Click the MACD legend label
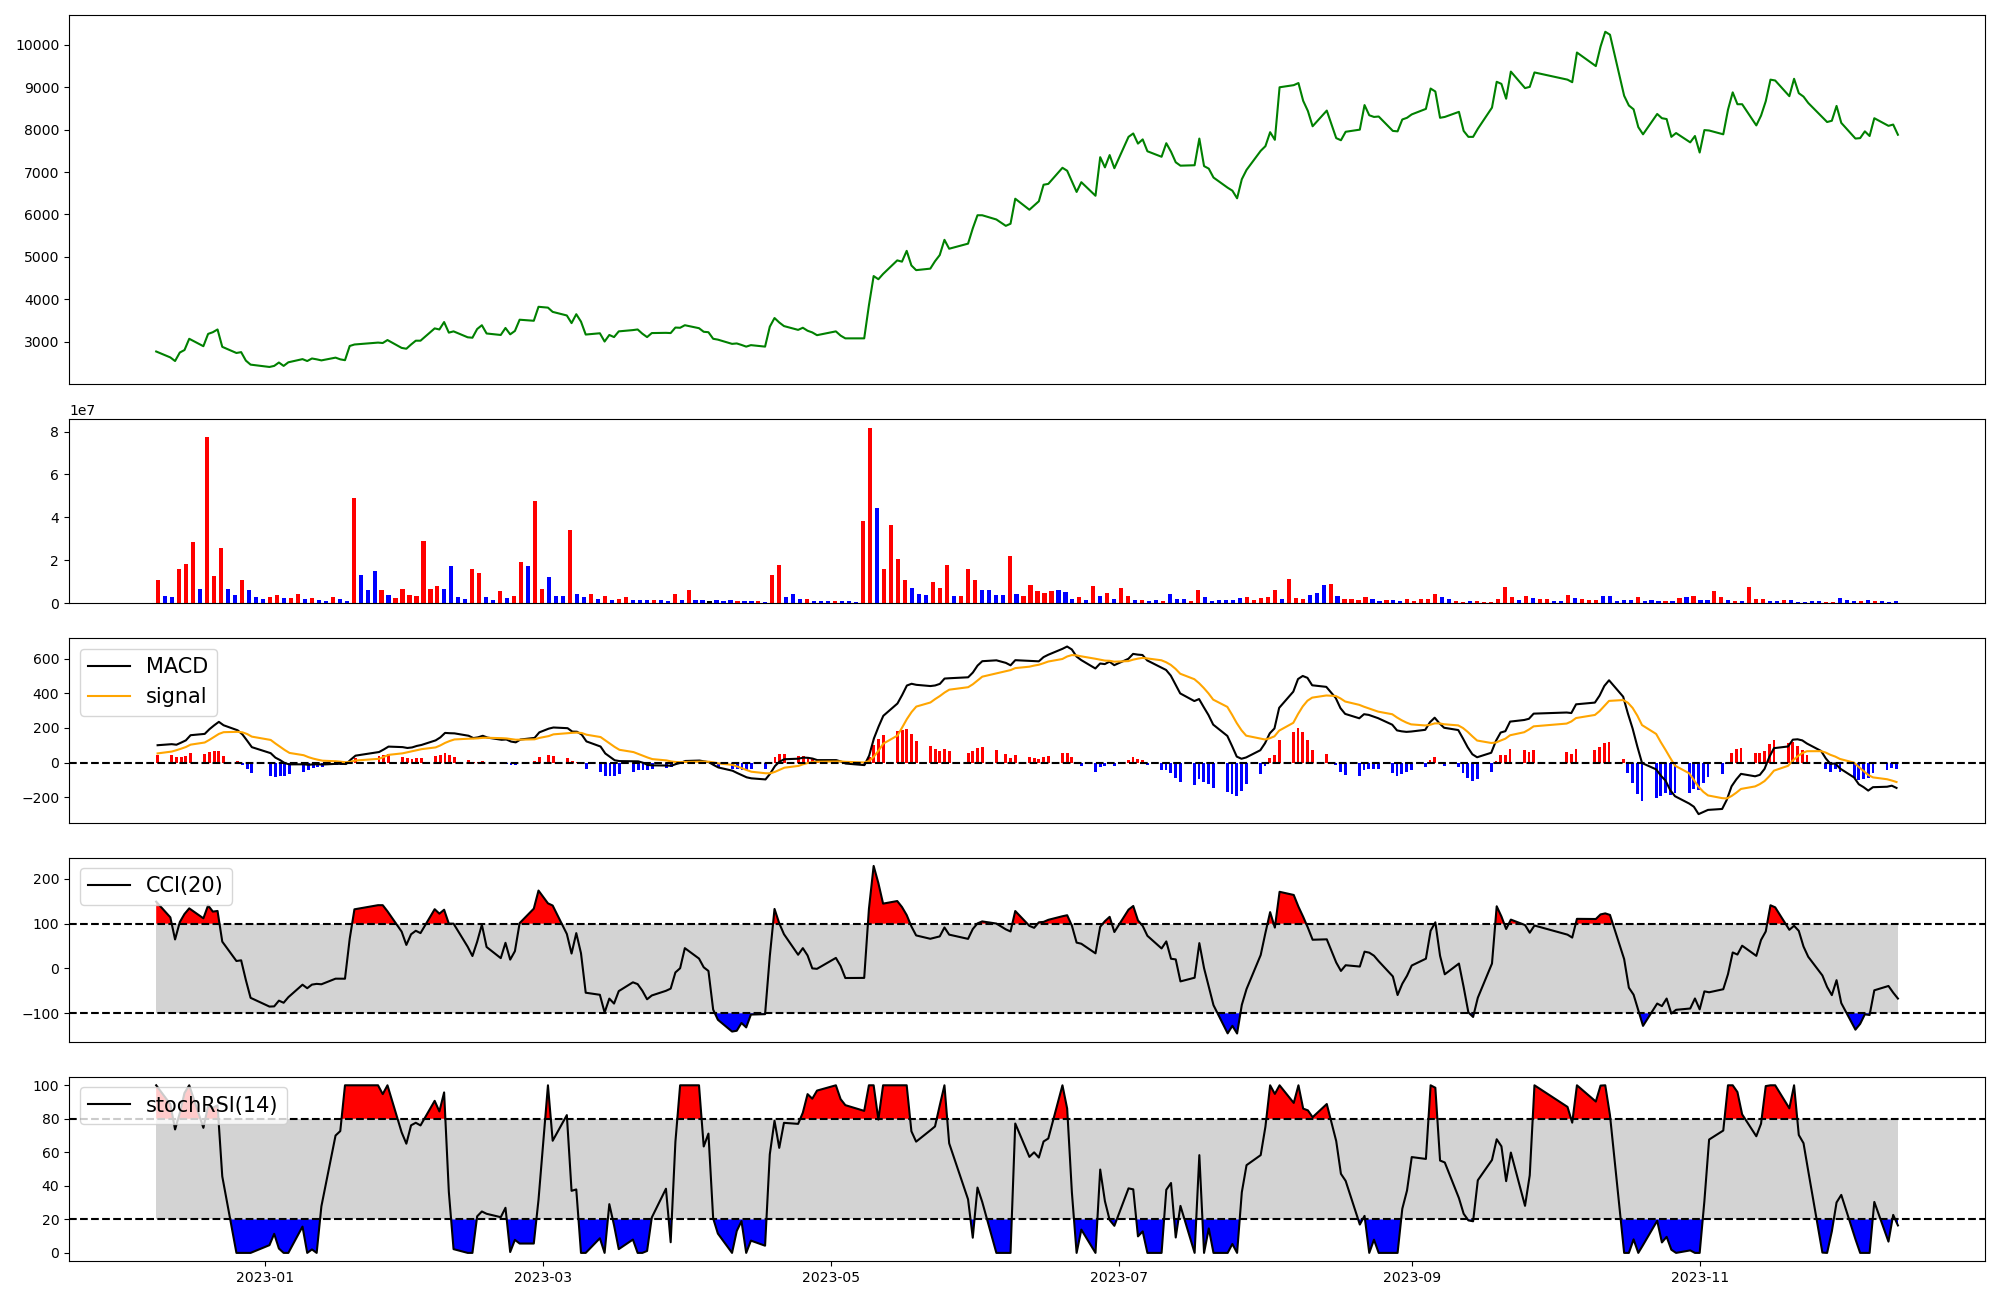 [x=176, y=666]
